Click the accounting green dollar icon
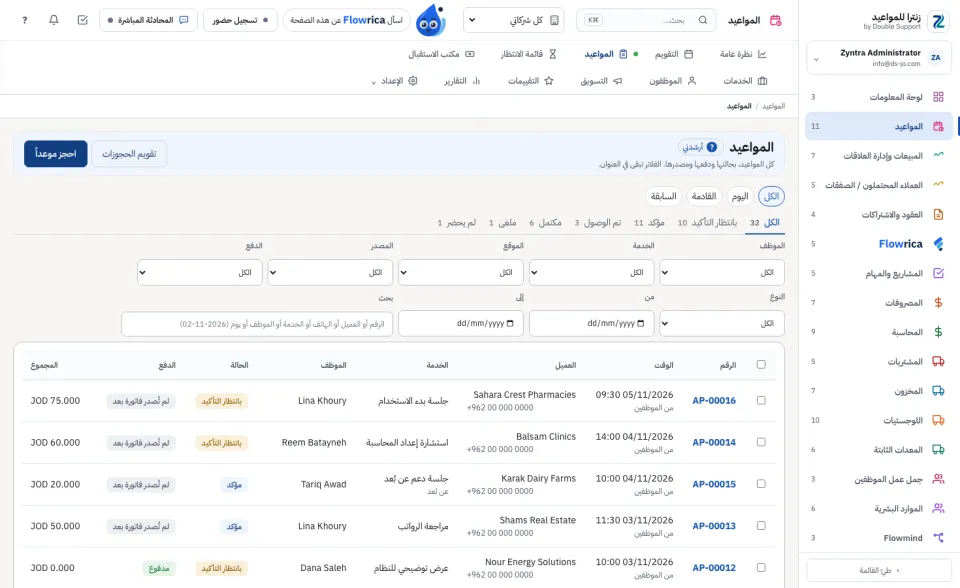The height and width of the screenshot is (588, 960). (x=938, y=332)
